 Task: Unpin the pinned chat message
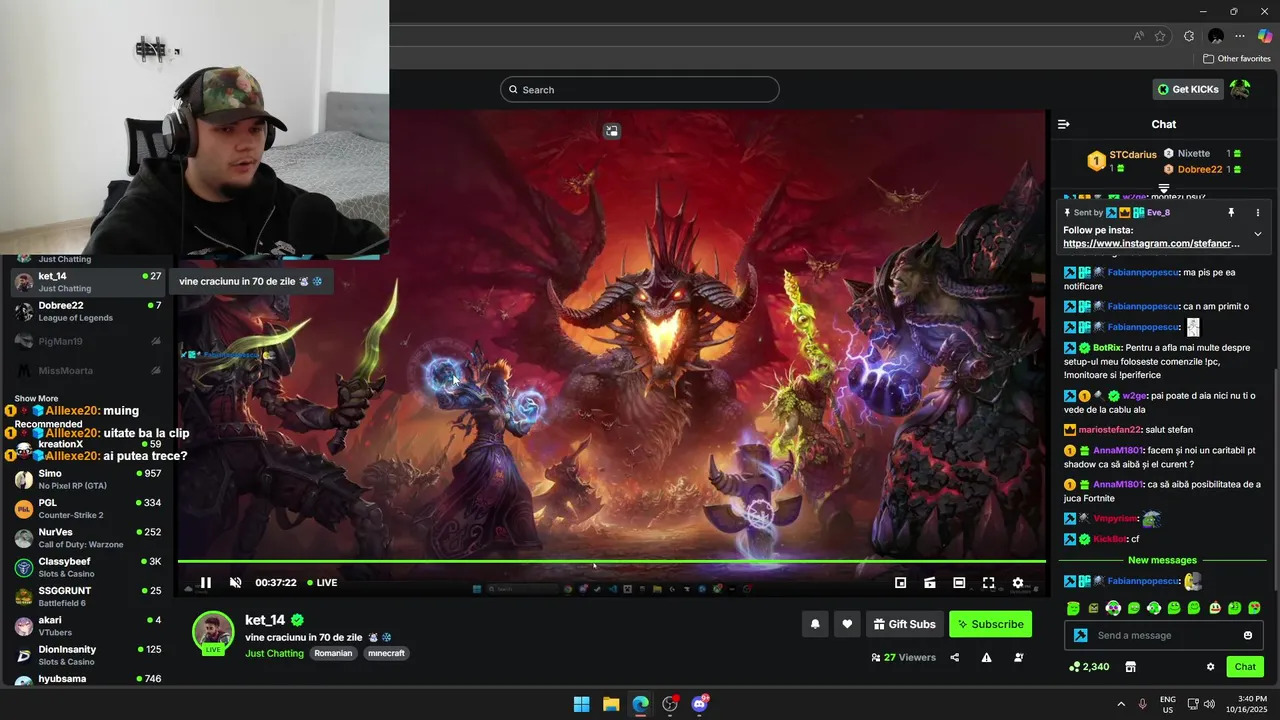click(1231, 213)
